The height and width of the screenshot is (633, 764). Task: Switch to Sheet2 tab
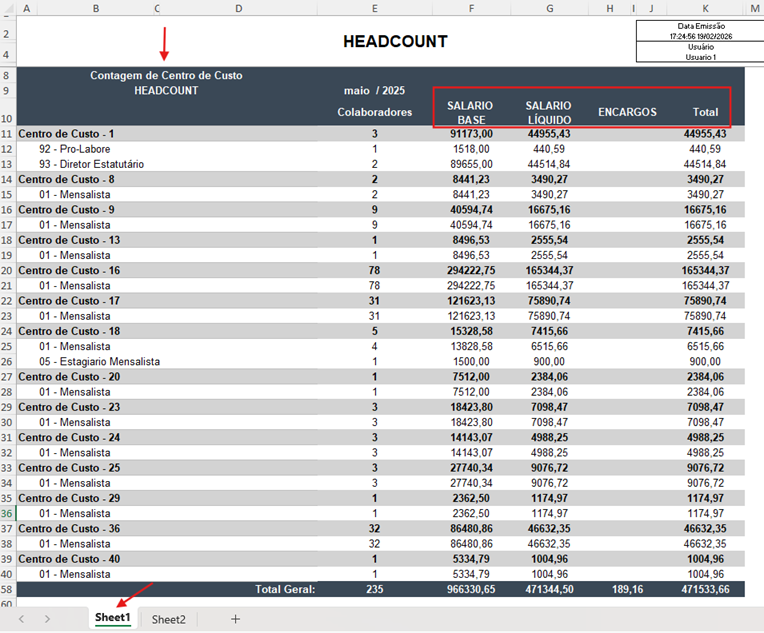pyautogui.click(x=169, y=619)
